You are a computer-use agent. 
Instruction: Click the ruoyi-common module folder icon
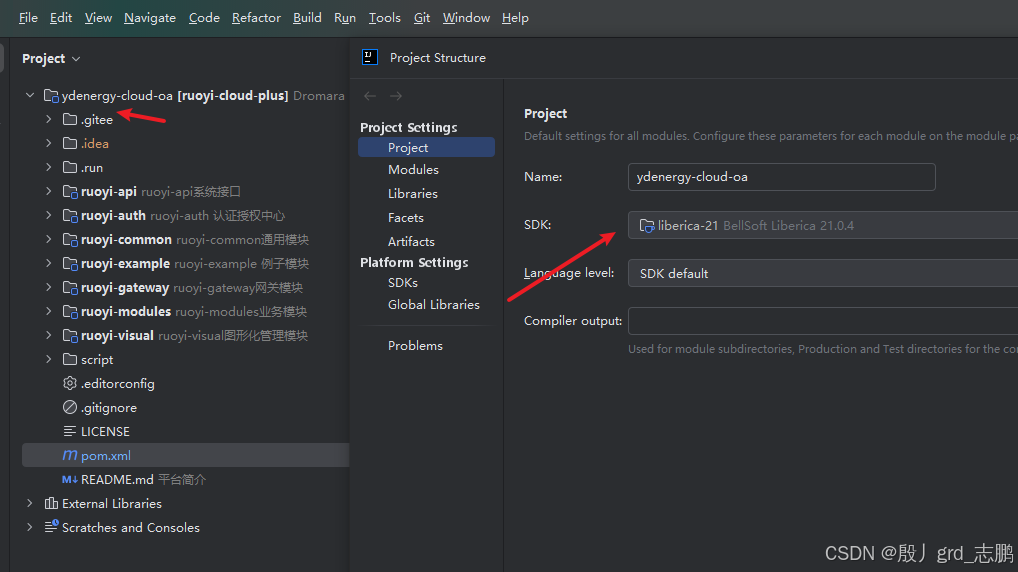click(x=70, y=240)
